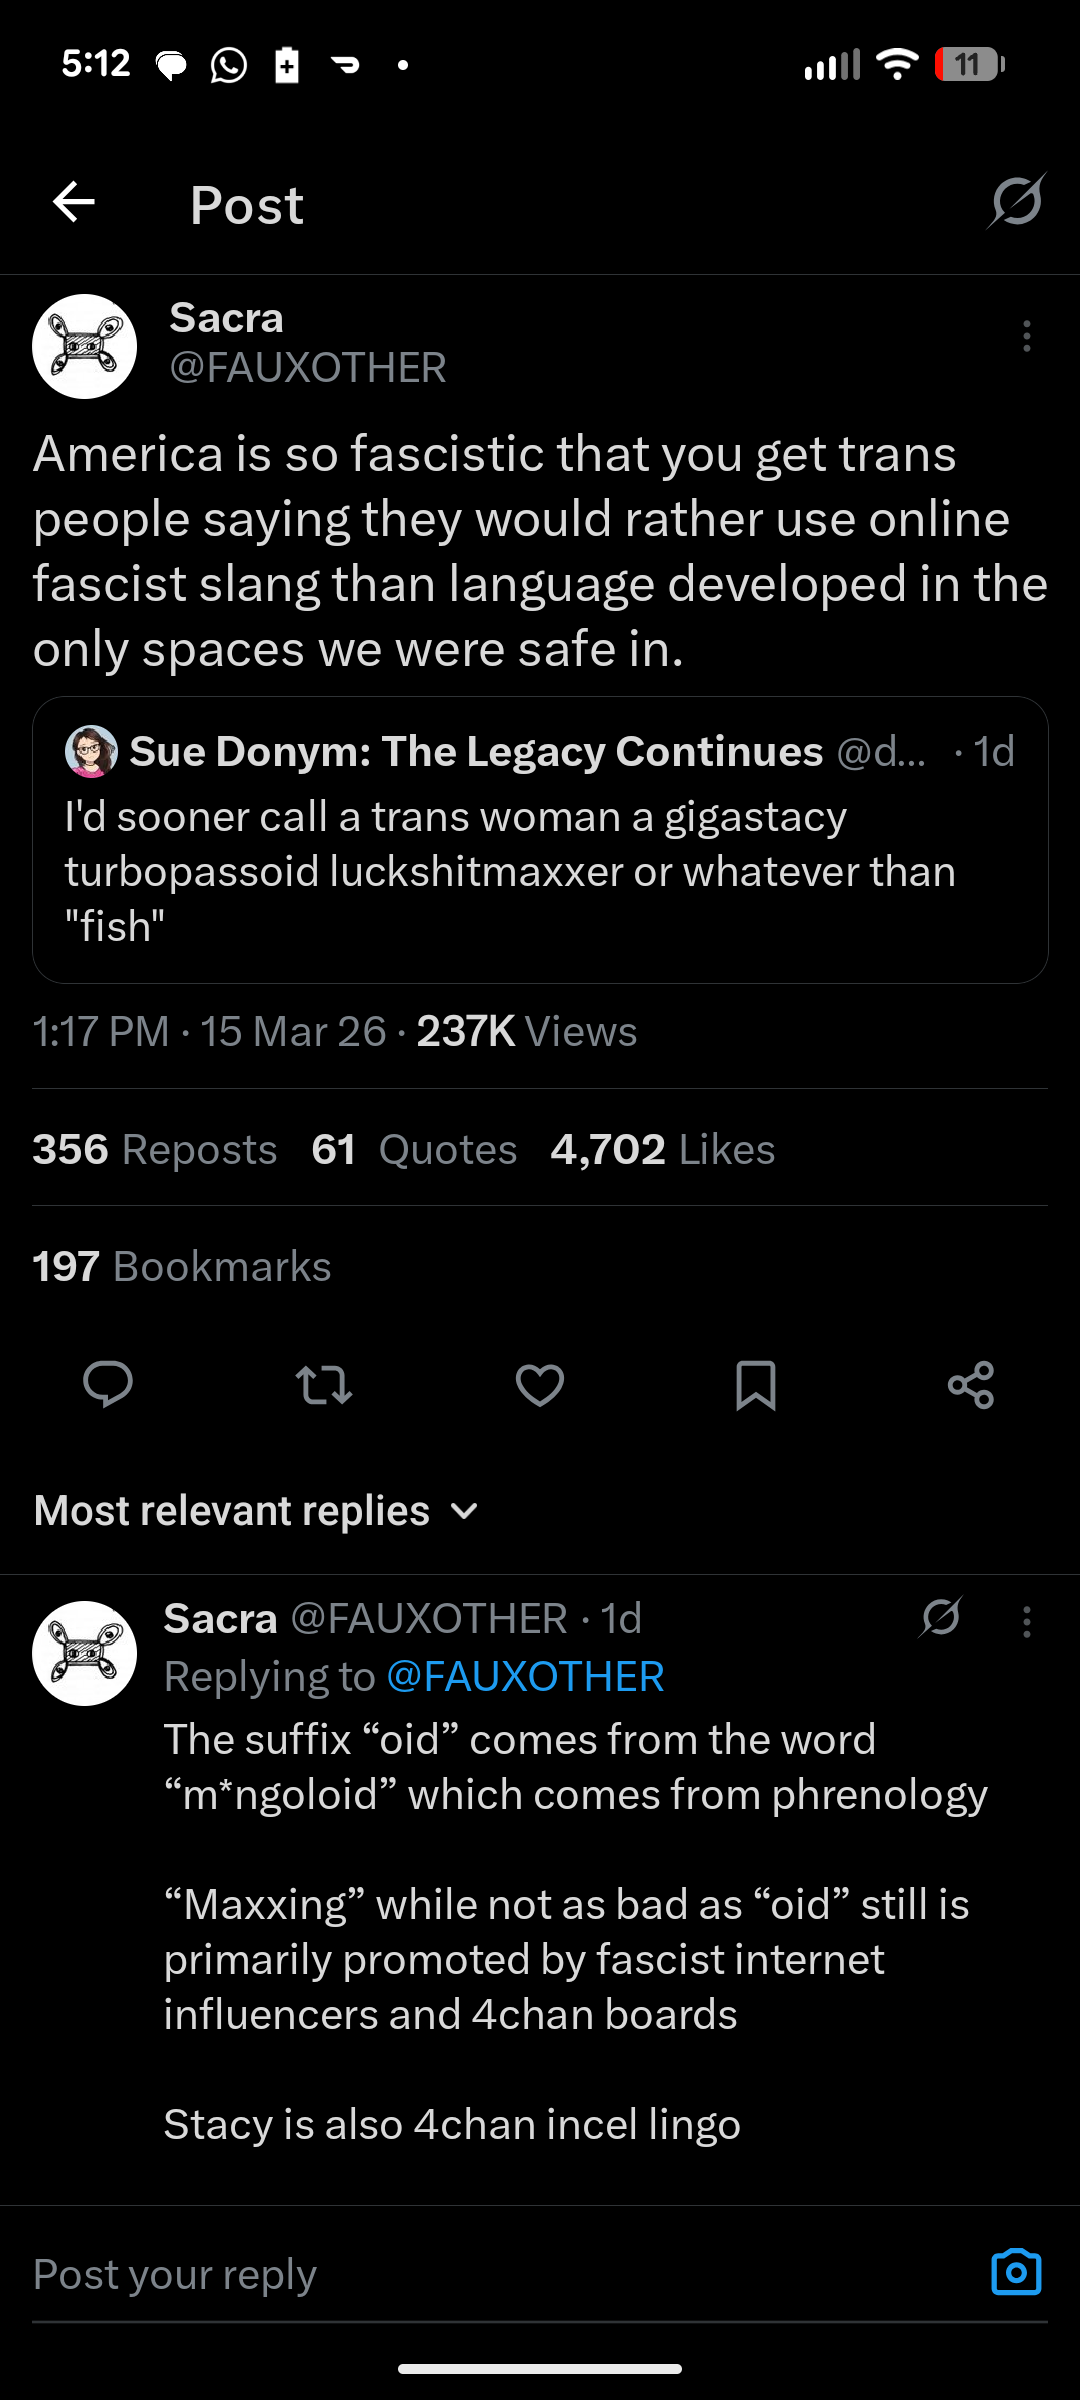The height and width of the screenshot is (2400, 1080).
Task: Tap the share icon
Action: coord(971,1385)
